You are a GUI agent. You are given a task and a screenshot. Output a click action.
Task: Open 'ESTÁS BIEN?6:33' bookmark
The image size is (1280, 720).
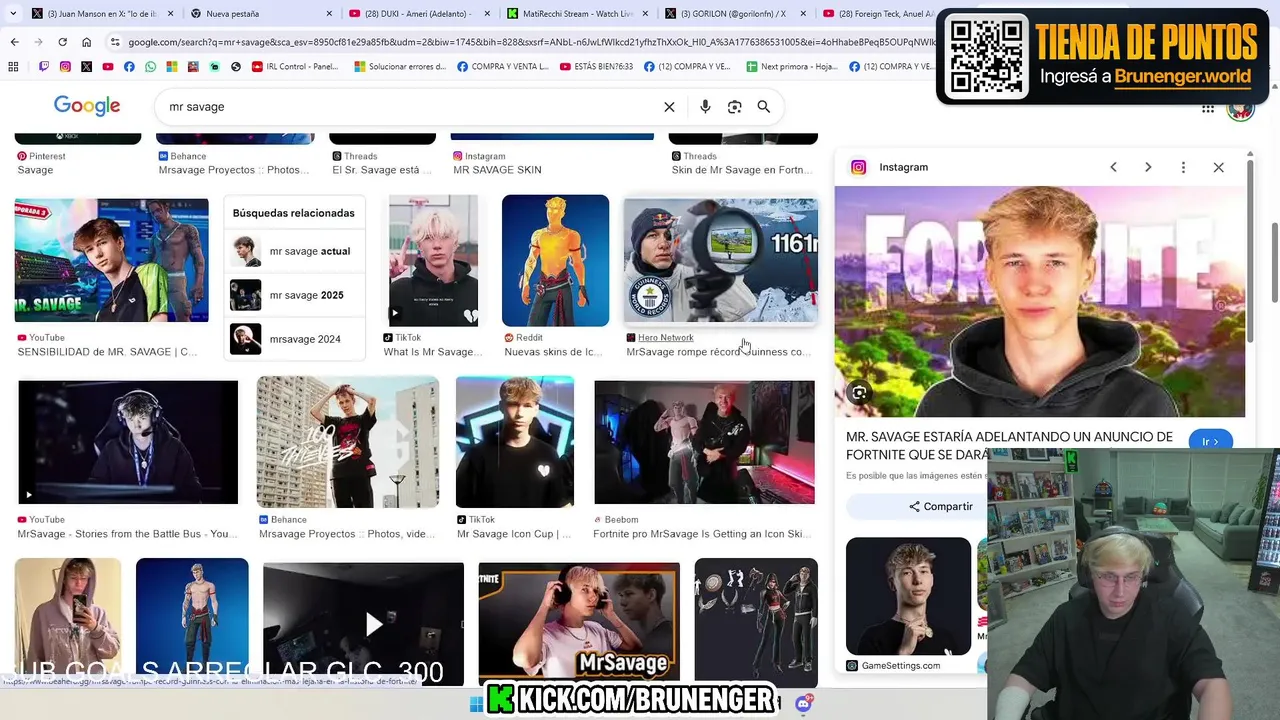point(596,67)
